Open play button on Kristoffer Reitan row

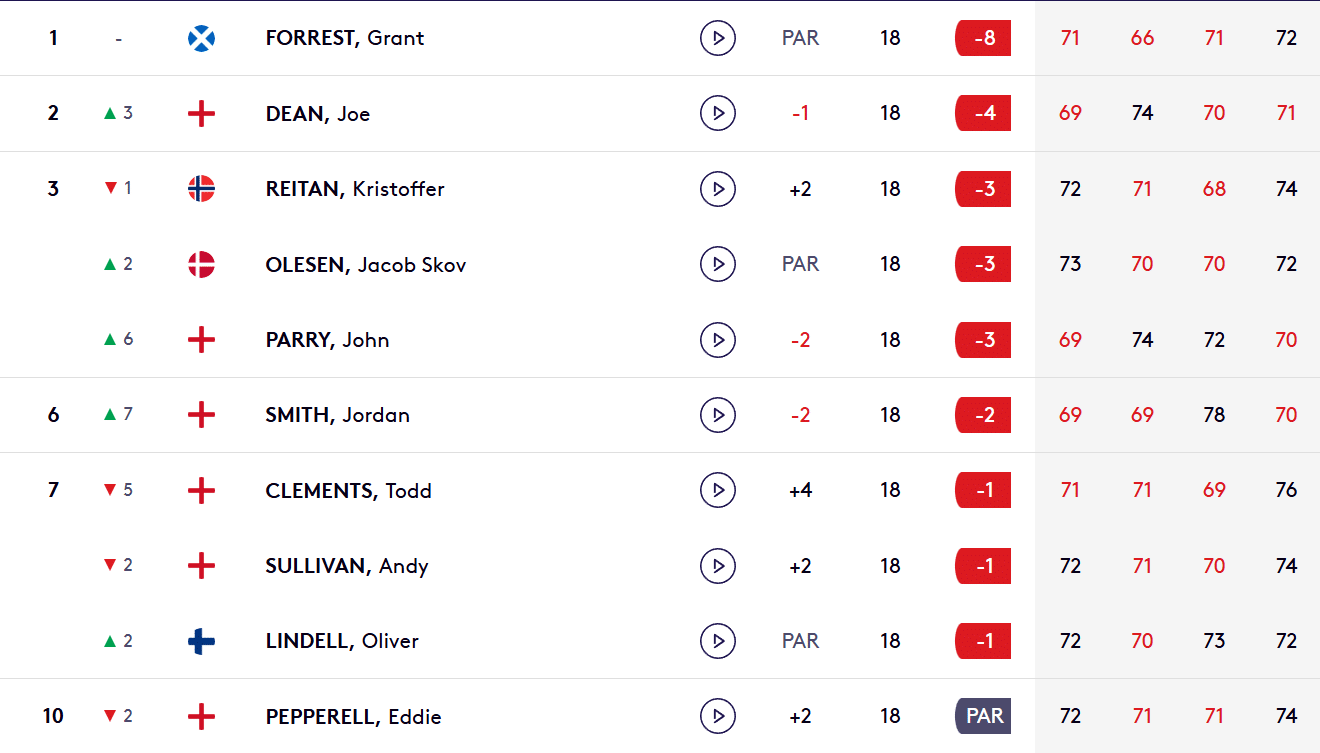click(x=718, y=189)
